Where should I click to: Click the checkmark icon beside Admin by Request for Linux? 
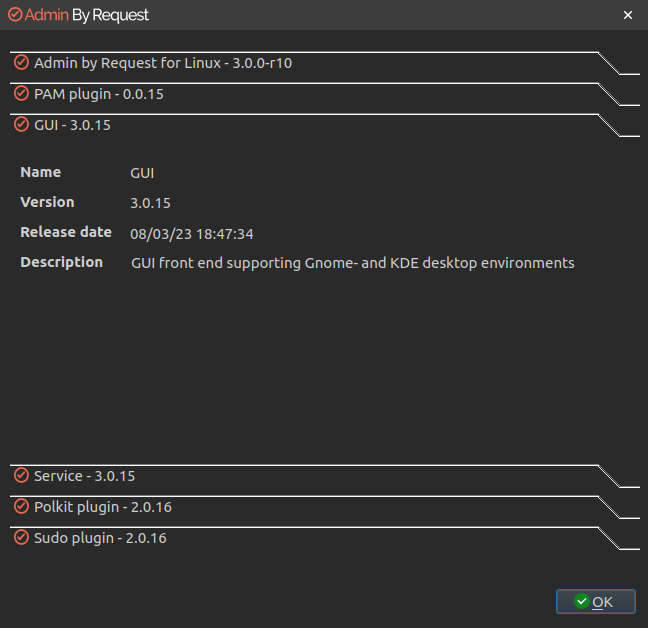click(21, 62)
